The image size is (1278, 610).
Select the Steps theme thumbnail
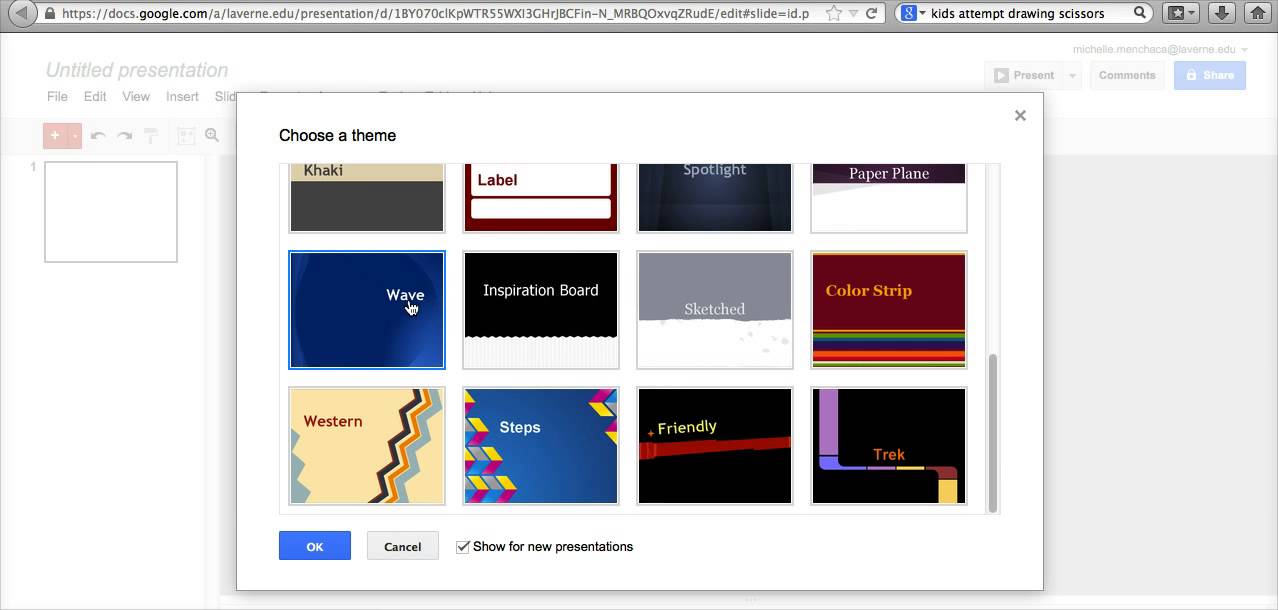click(x=541, y=446)
